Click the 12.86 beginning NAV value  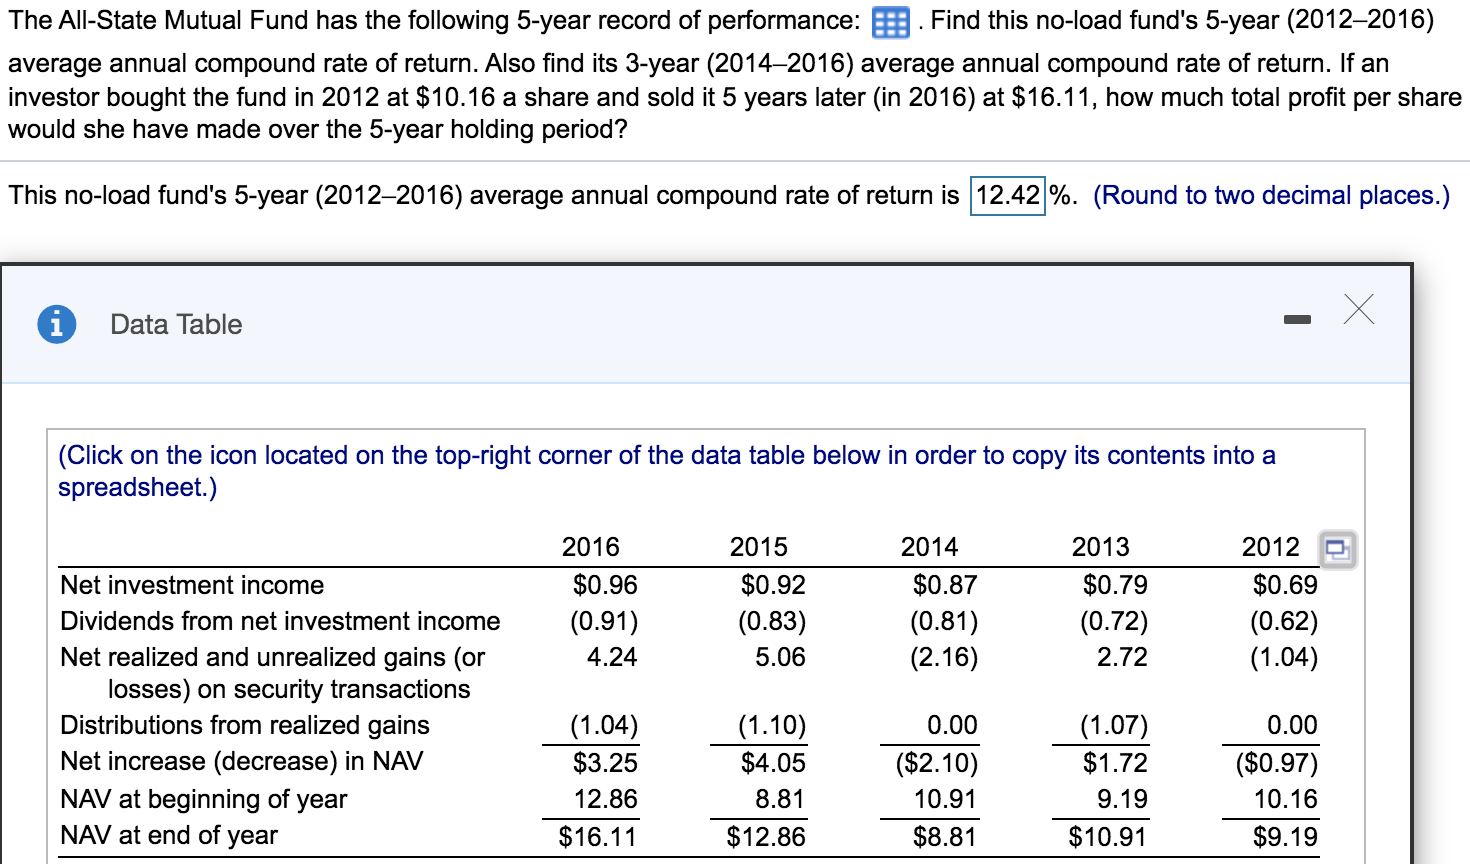click(606, 799)
